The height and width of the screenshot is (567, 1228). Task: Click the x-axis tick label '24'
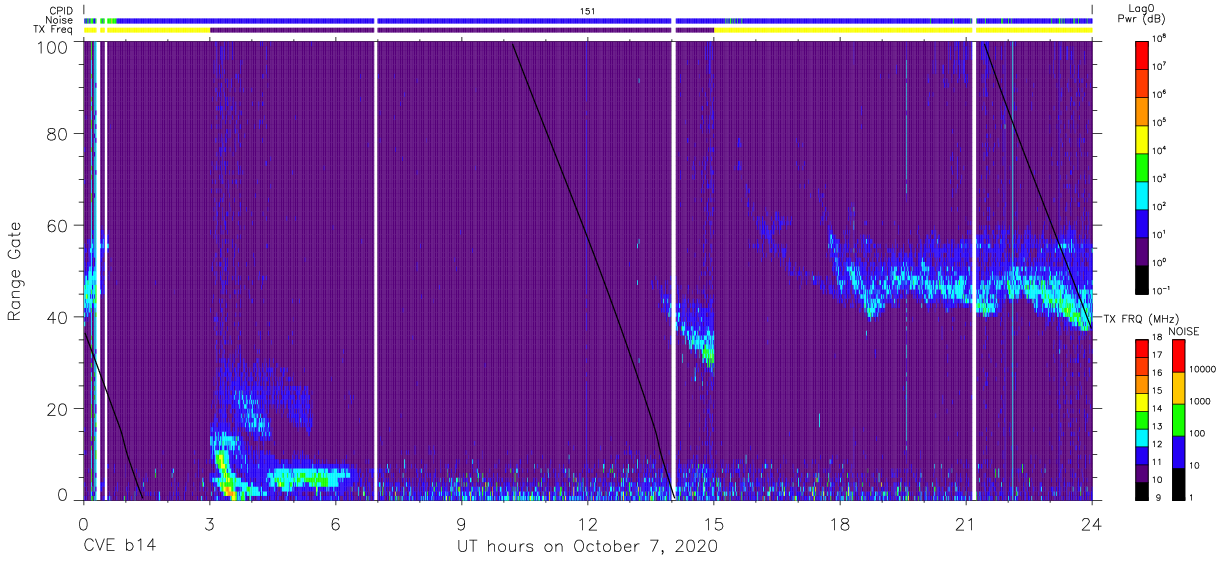[1091, 522]
